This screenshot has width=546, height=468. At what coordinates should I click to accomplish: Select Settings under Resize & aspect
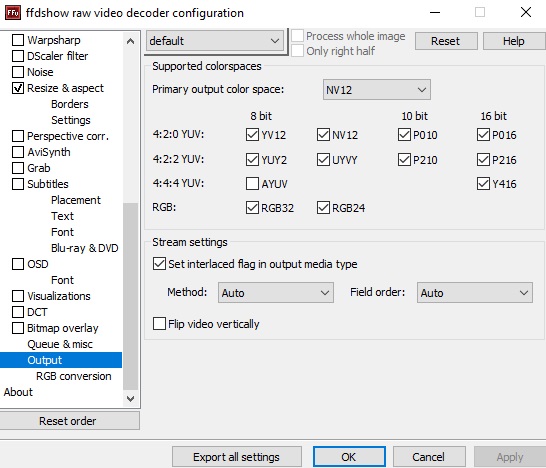pos(71,120)
